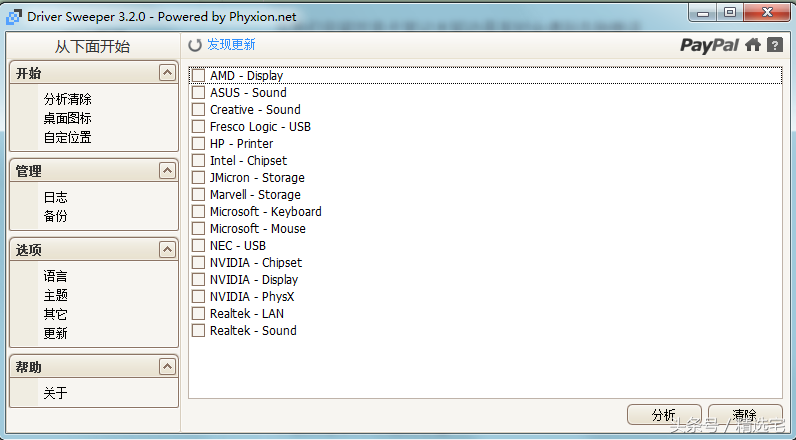Check the Realtek - LAN checkbox

tap(198, 314)
